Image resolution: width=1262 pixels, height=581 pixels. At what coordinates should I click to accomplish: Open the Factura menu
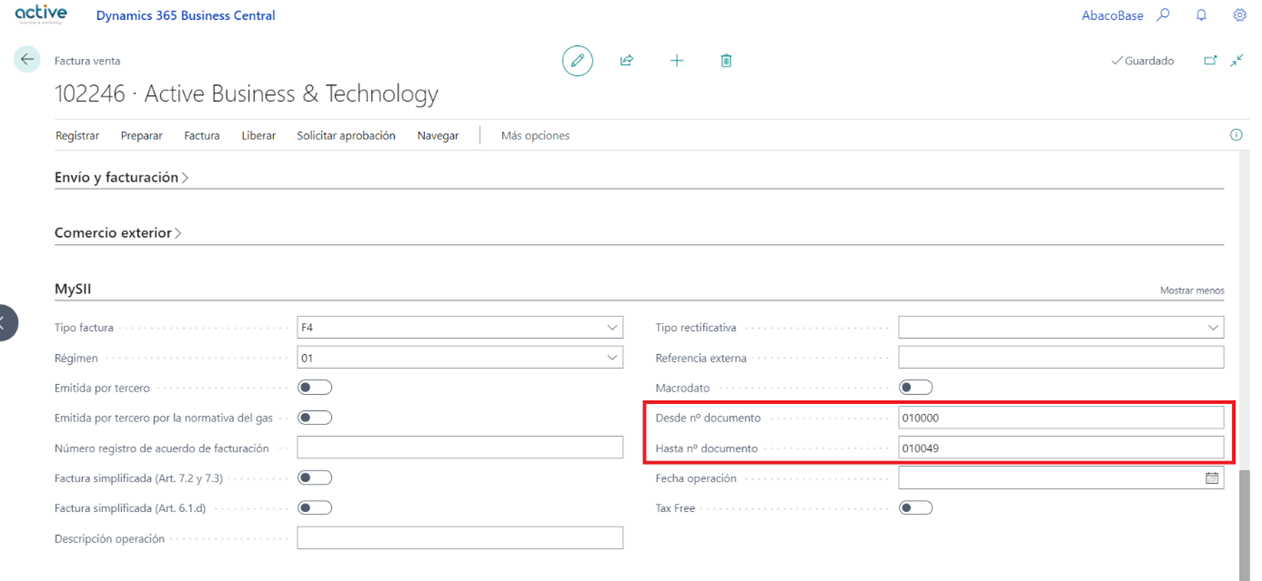(202, 136)
